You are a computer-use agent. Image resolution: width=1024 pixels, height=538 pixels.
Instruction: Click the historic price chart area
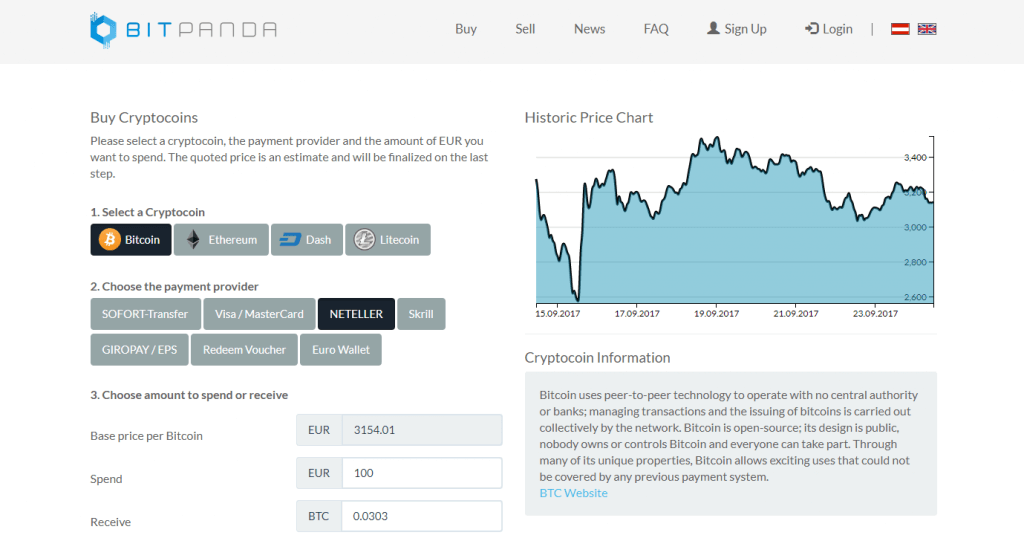click(735, 220)
